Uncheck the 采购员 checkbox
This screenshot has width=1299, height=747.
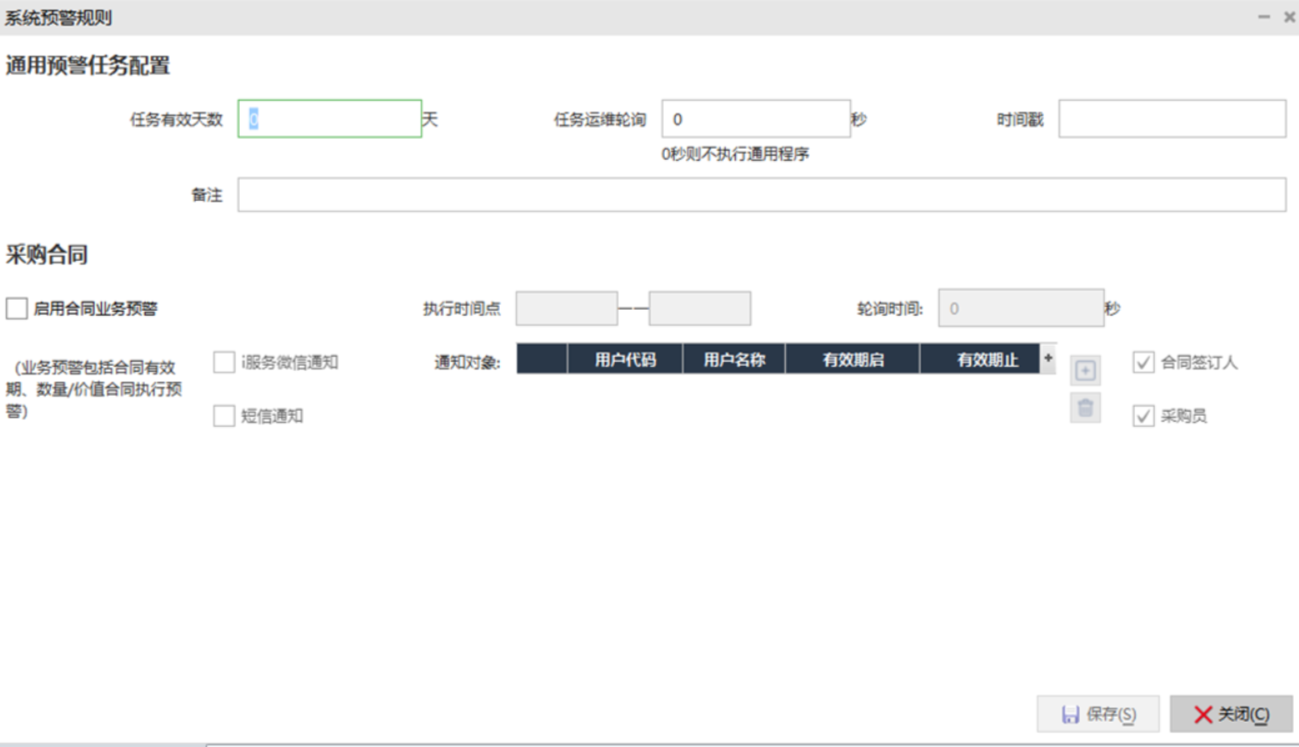1144,416
